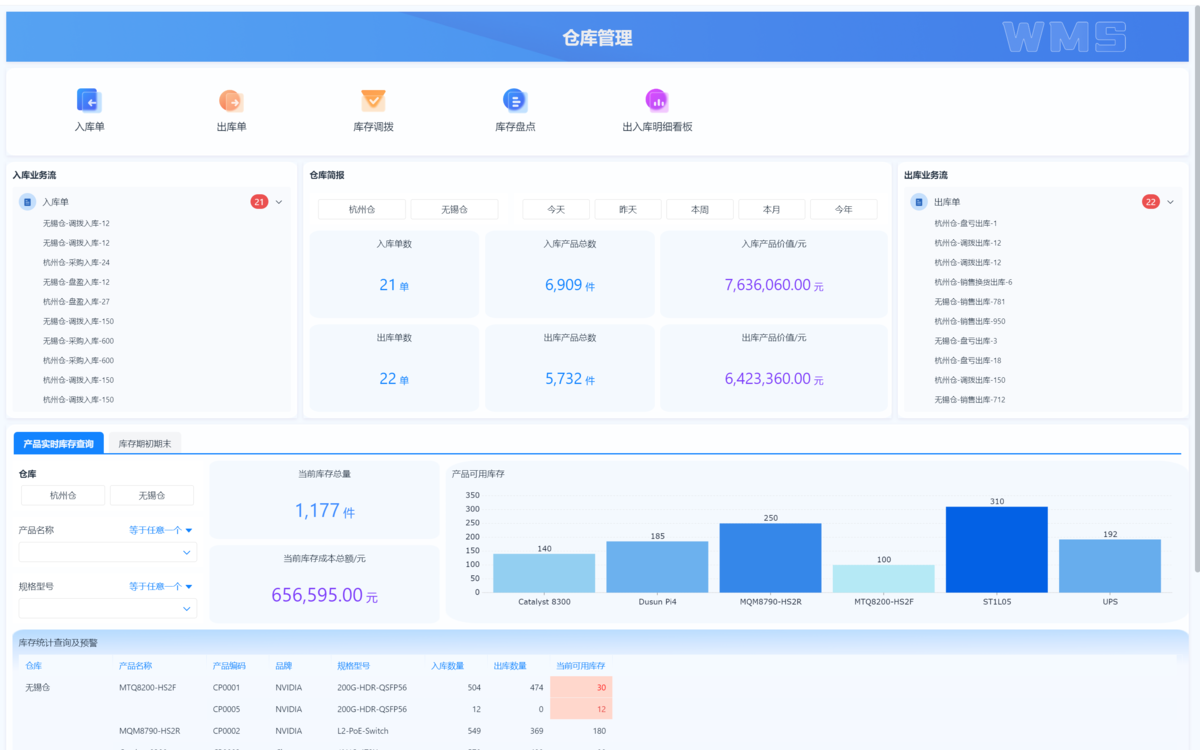Image resolution: width=1200 pixels, height=750 pixels.
Task: Open the 产品名称 value combo box
Action: click(x=108, y=552)
